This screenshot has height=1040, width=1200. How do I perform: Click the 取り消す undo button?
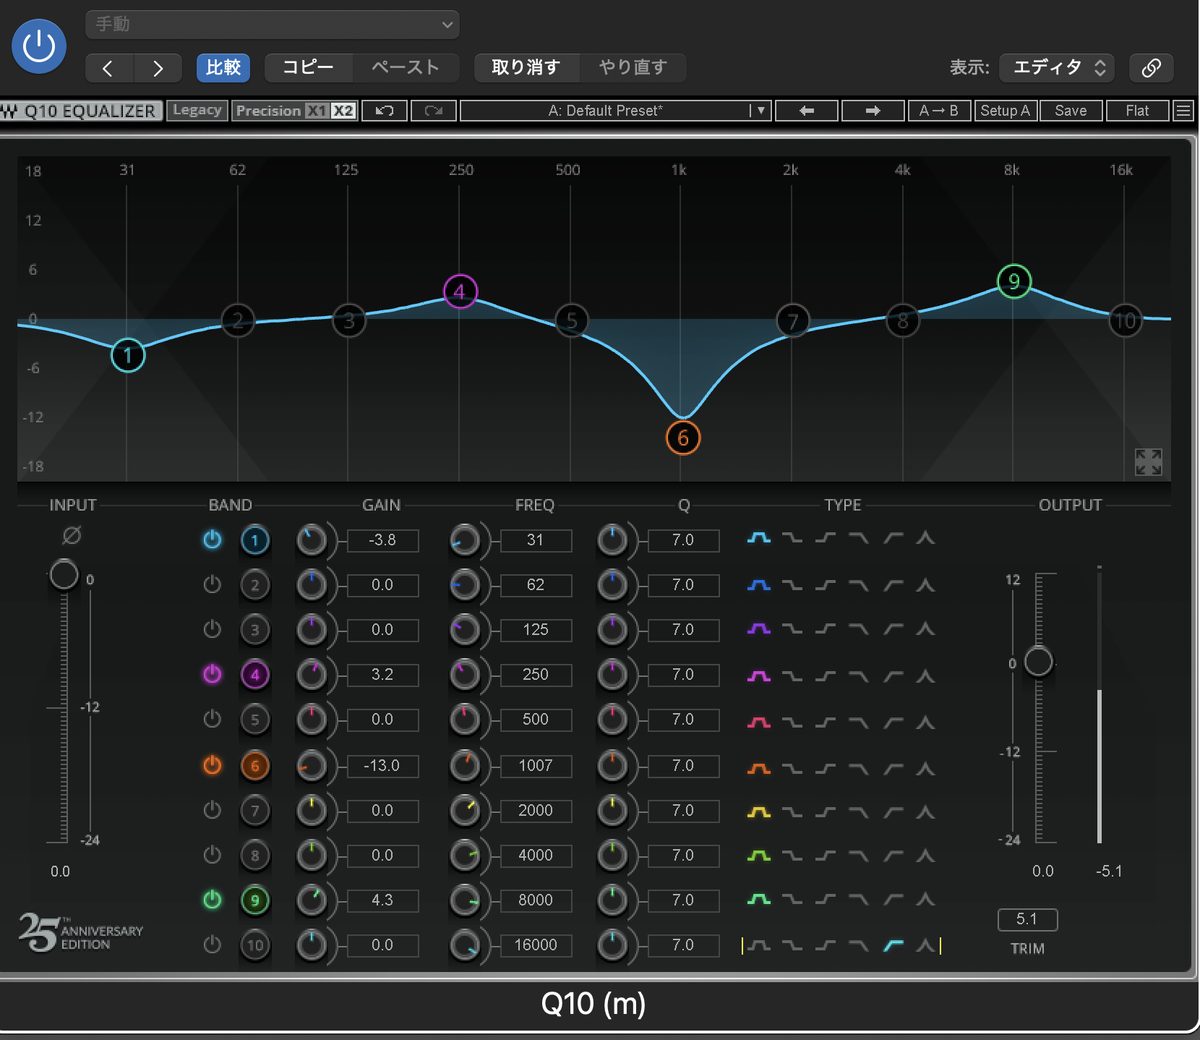tap(526, 67)
